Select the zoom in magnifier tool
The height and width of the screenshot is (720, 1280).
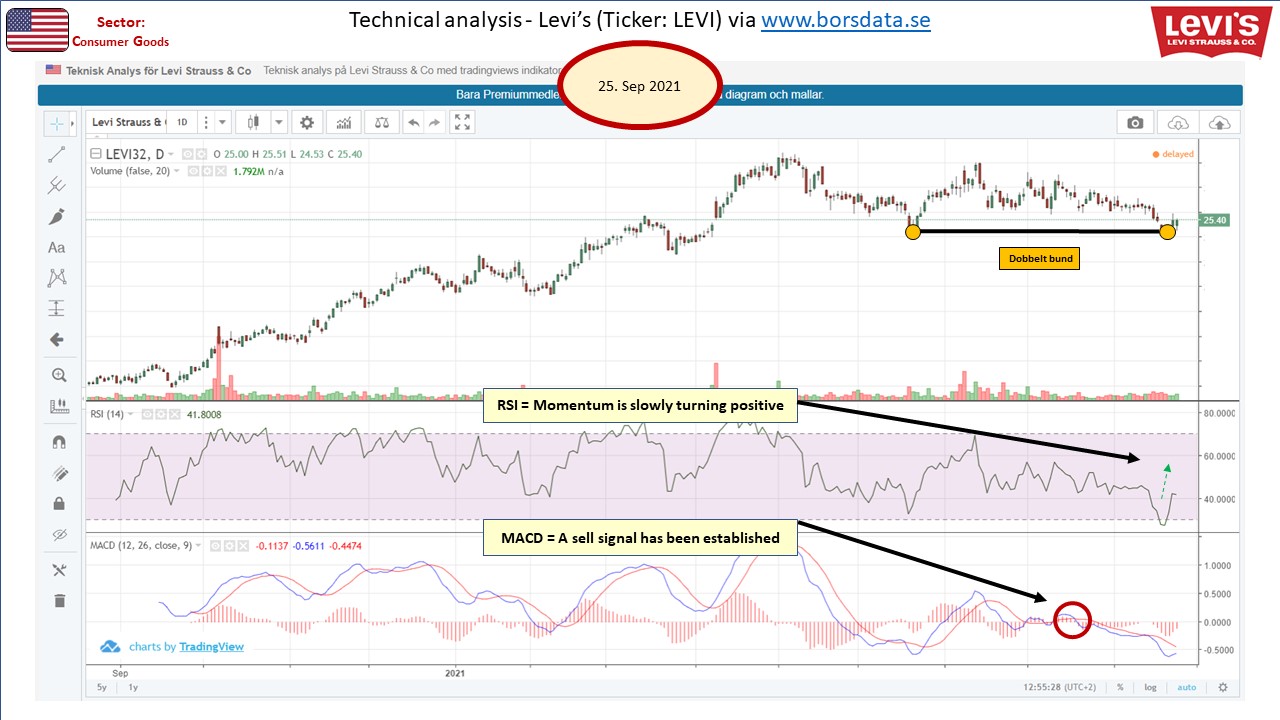click(58, 376)
